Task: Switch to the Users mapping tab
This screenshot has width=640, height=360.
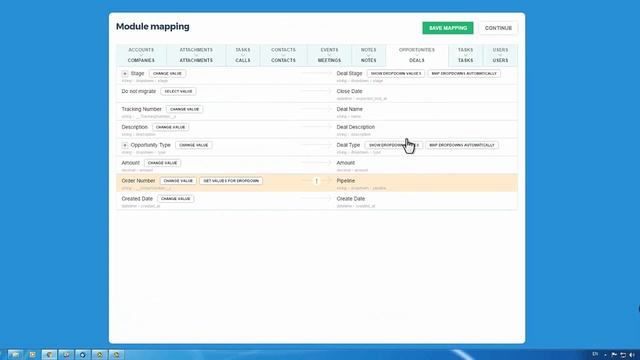Action: (x=500, y=55)
